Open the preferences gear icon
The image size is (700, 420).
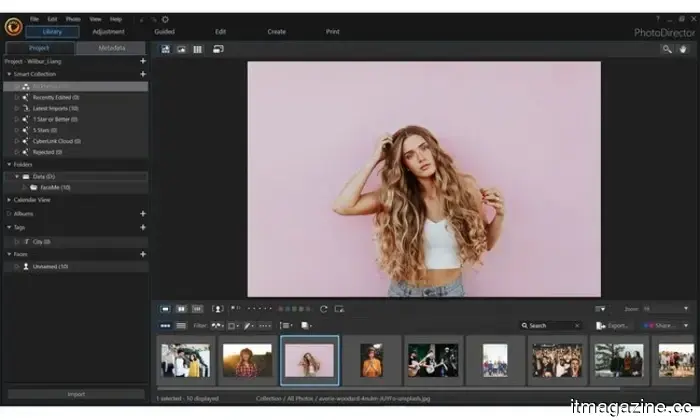click(165, 20)
